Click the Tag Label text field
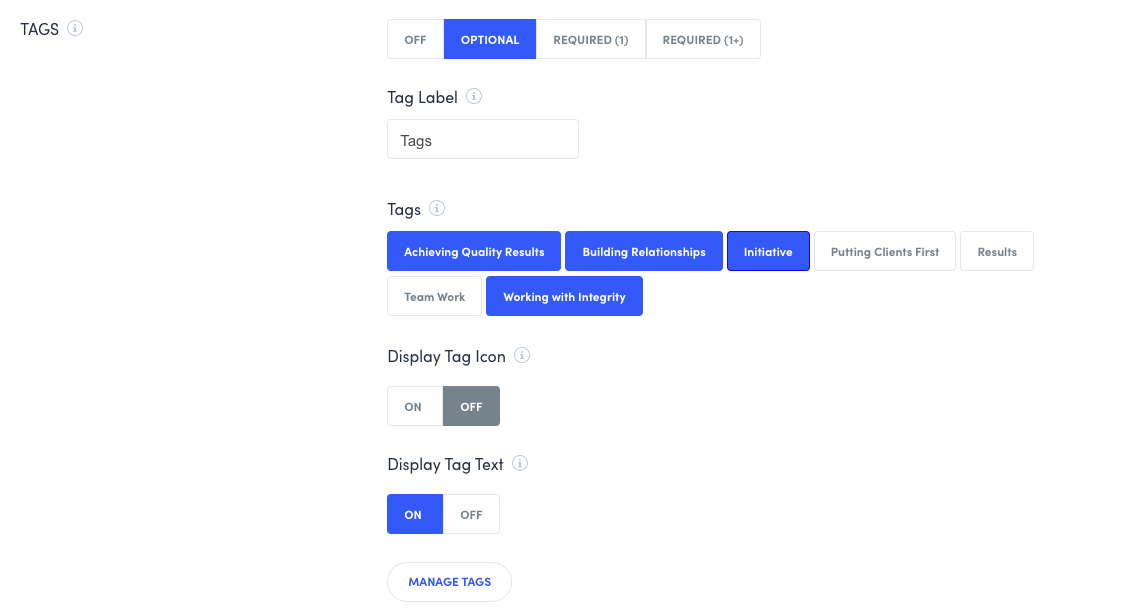 [483, 140]
